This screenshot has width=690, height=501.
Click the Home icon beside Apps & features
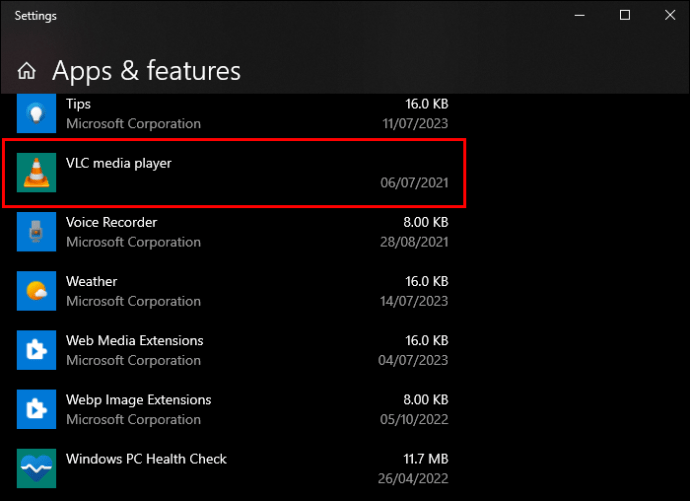(27, 71)
